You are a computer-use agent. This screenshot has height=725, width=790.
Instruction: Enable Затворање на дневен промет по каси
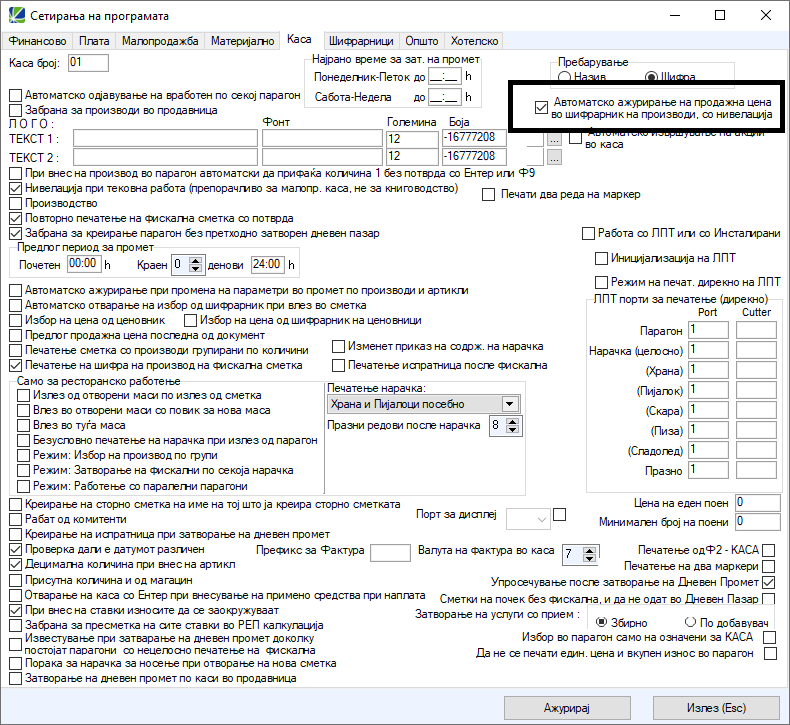tap(16, 678)
